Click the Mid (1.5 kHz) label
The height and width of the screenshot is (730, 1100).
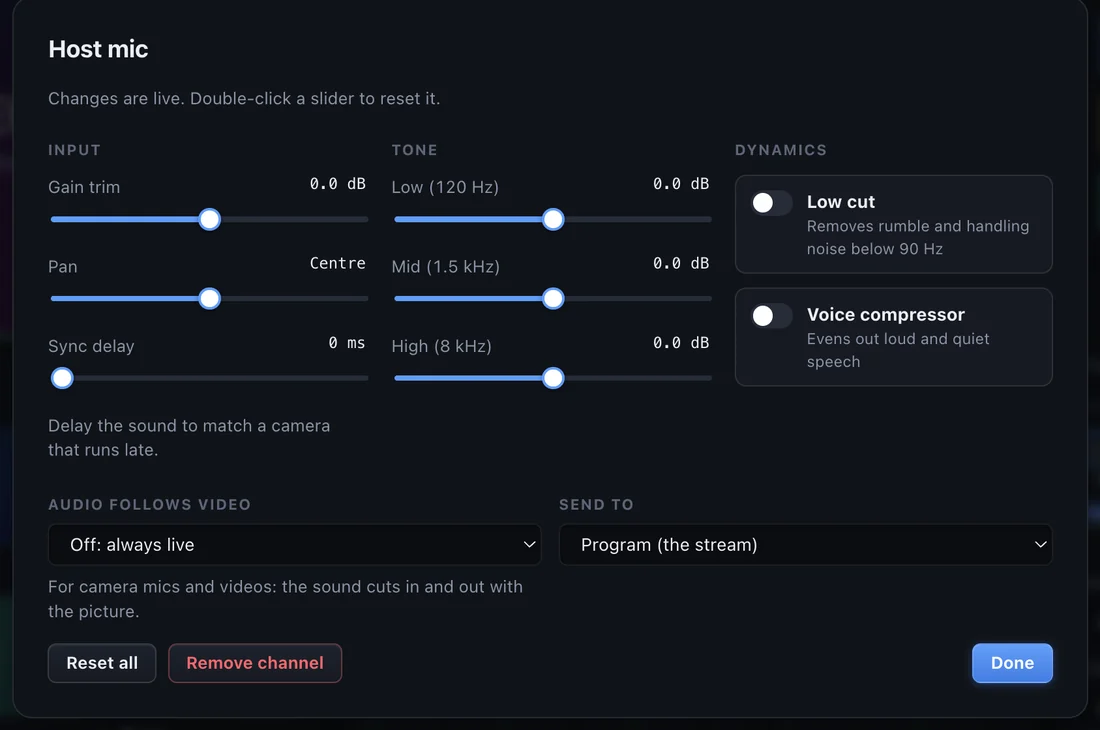click(445, 267)
